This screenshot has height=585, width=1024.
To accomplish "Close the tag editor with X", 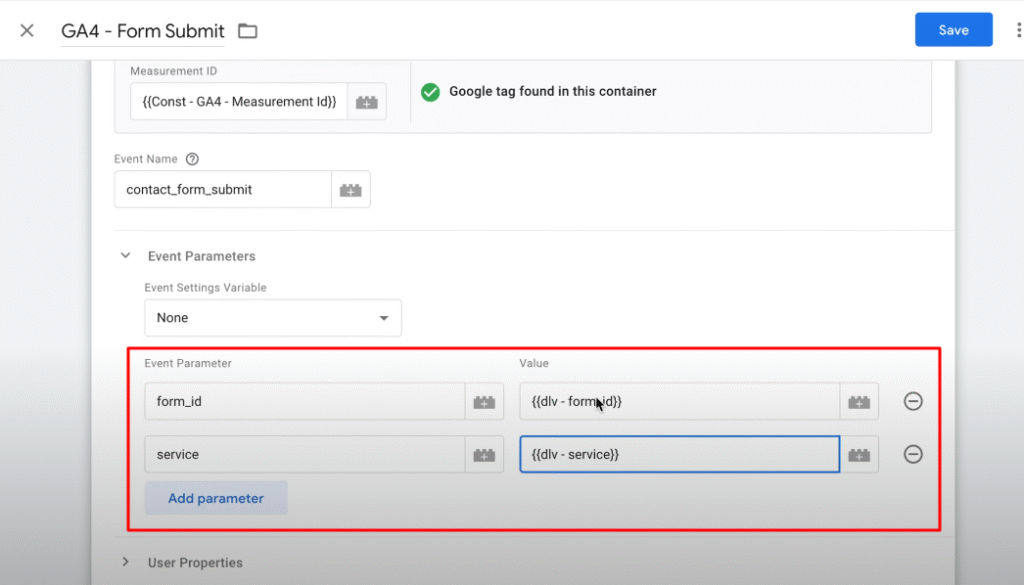I will click(x=27, y=30).
